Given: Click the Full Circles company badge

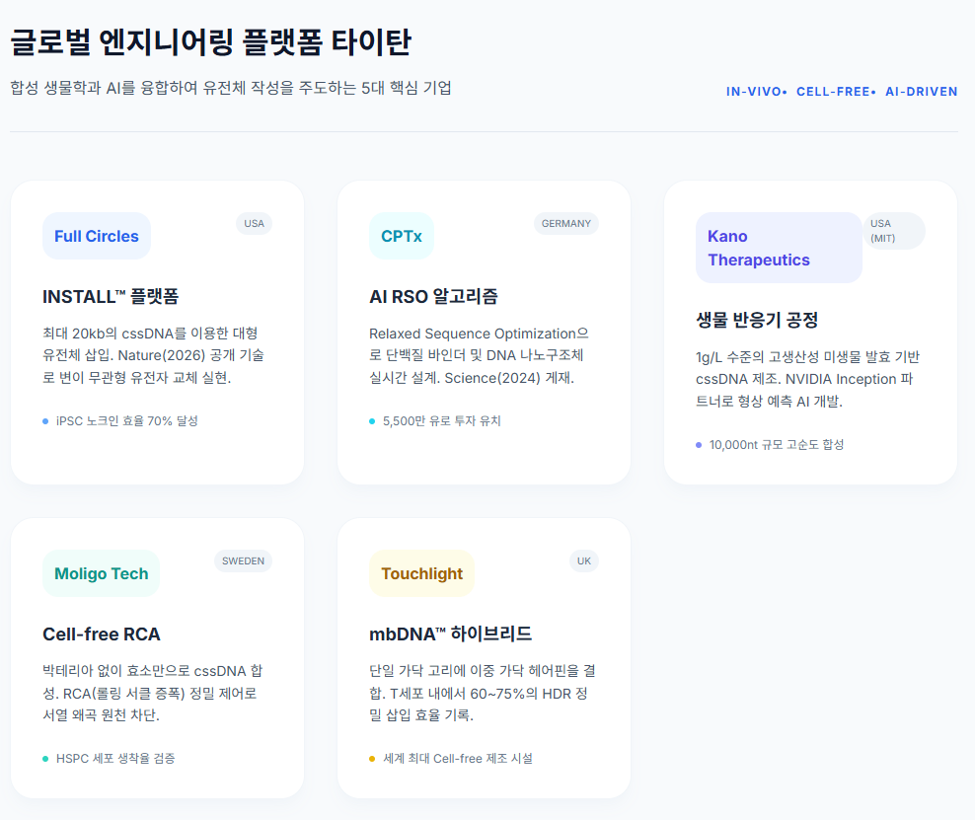Looking at the screenshot, I should (x=96, y=236).
